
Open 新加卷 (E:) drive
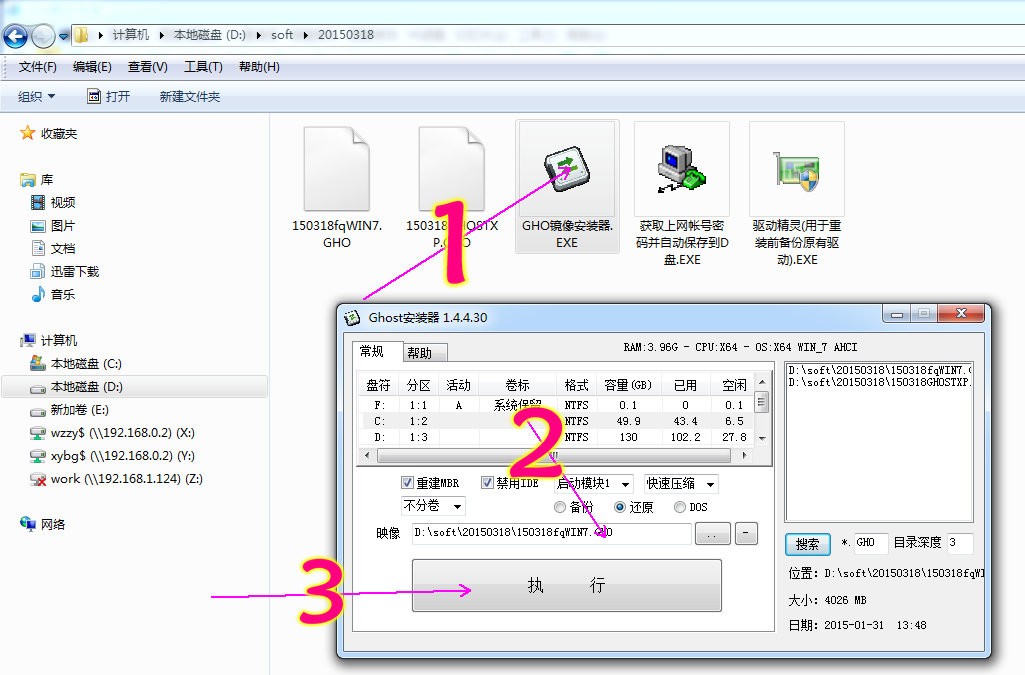coord(70,410)
